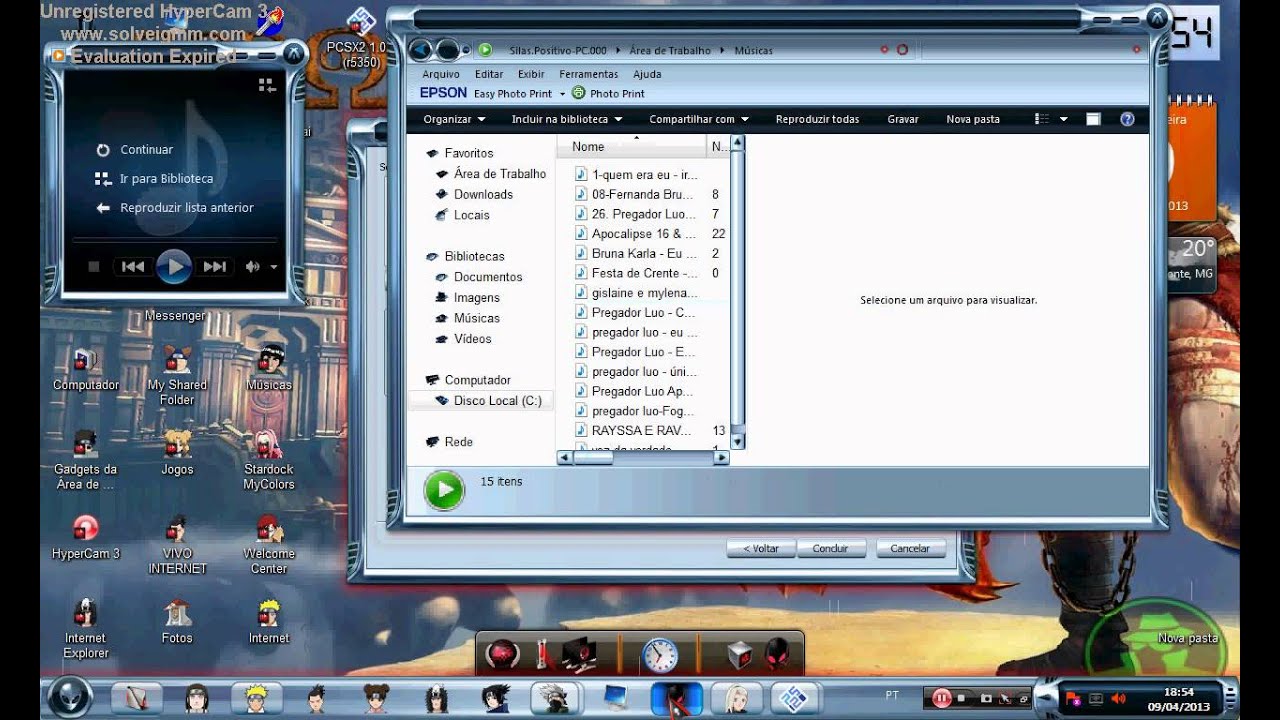This screenshot has width=1280, height=720.
Task: Open 'Incluir na biblioteca' dropdown
Action: click(567, 119)
